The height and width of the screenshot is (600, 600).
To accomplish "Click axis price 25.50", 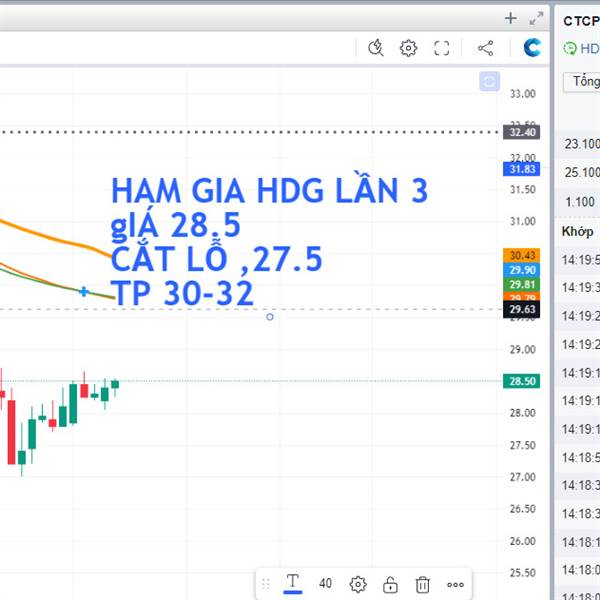I will pyautogui.click(x=522, y=573).
